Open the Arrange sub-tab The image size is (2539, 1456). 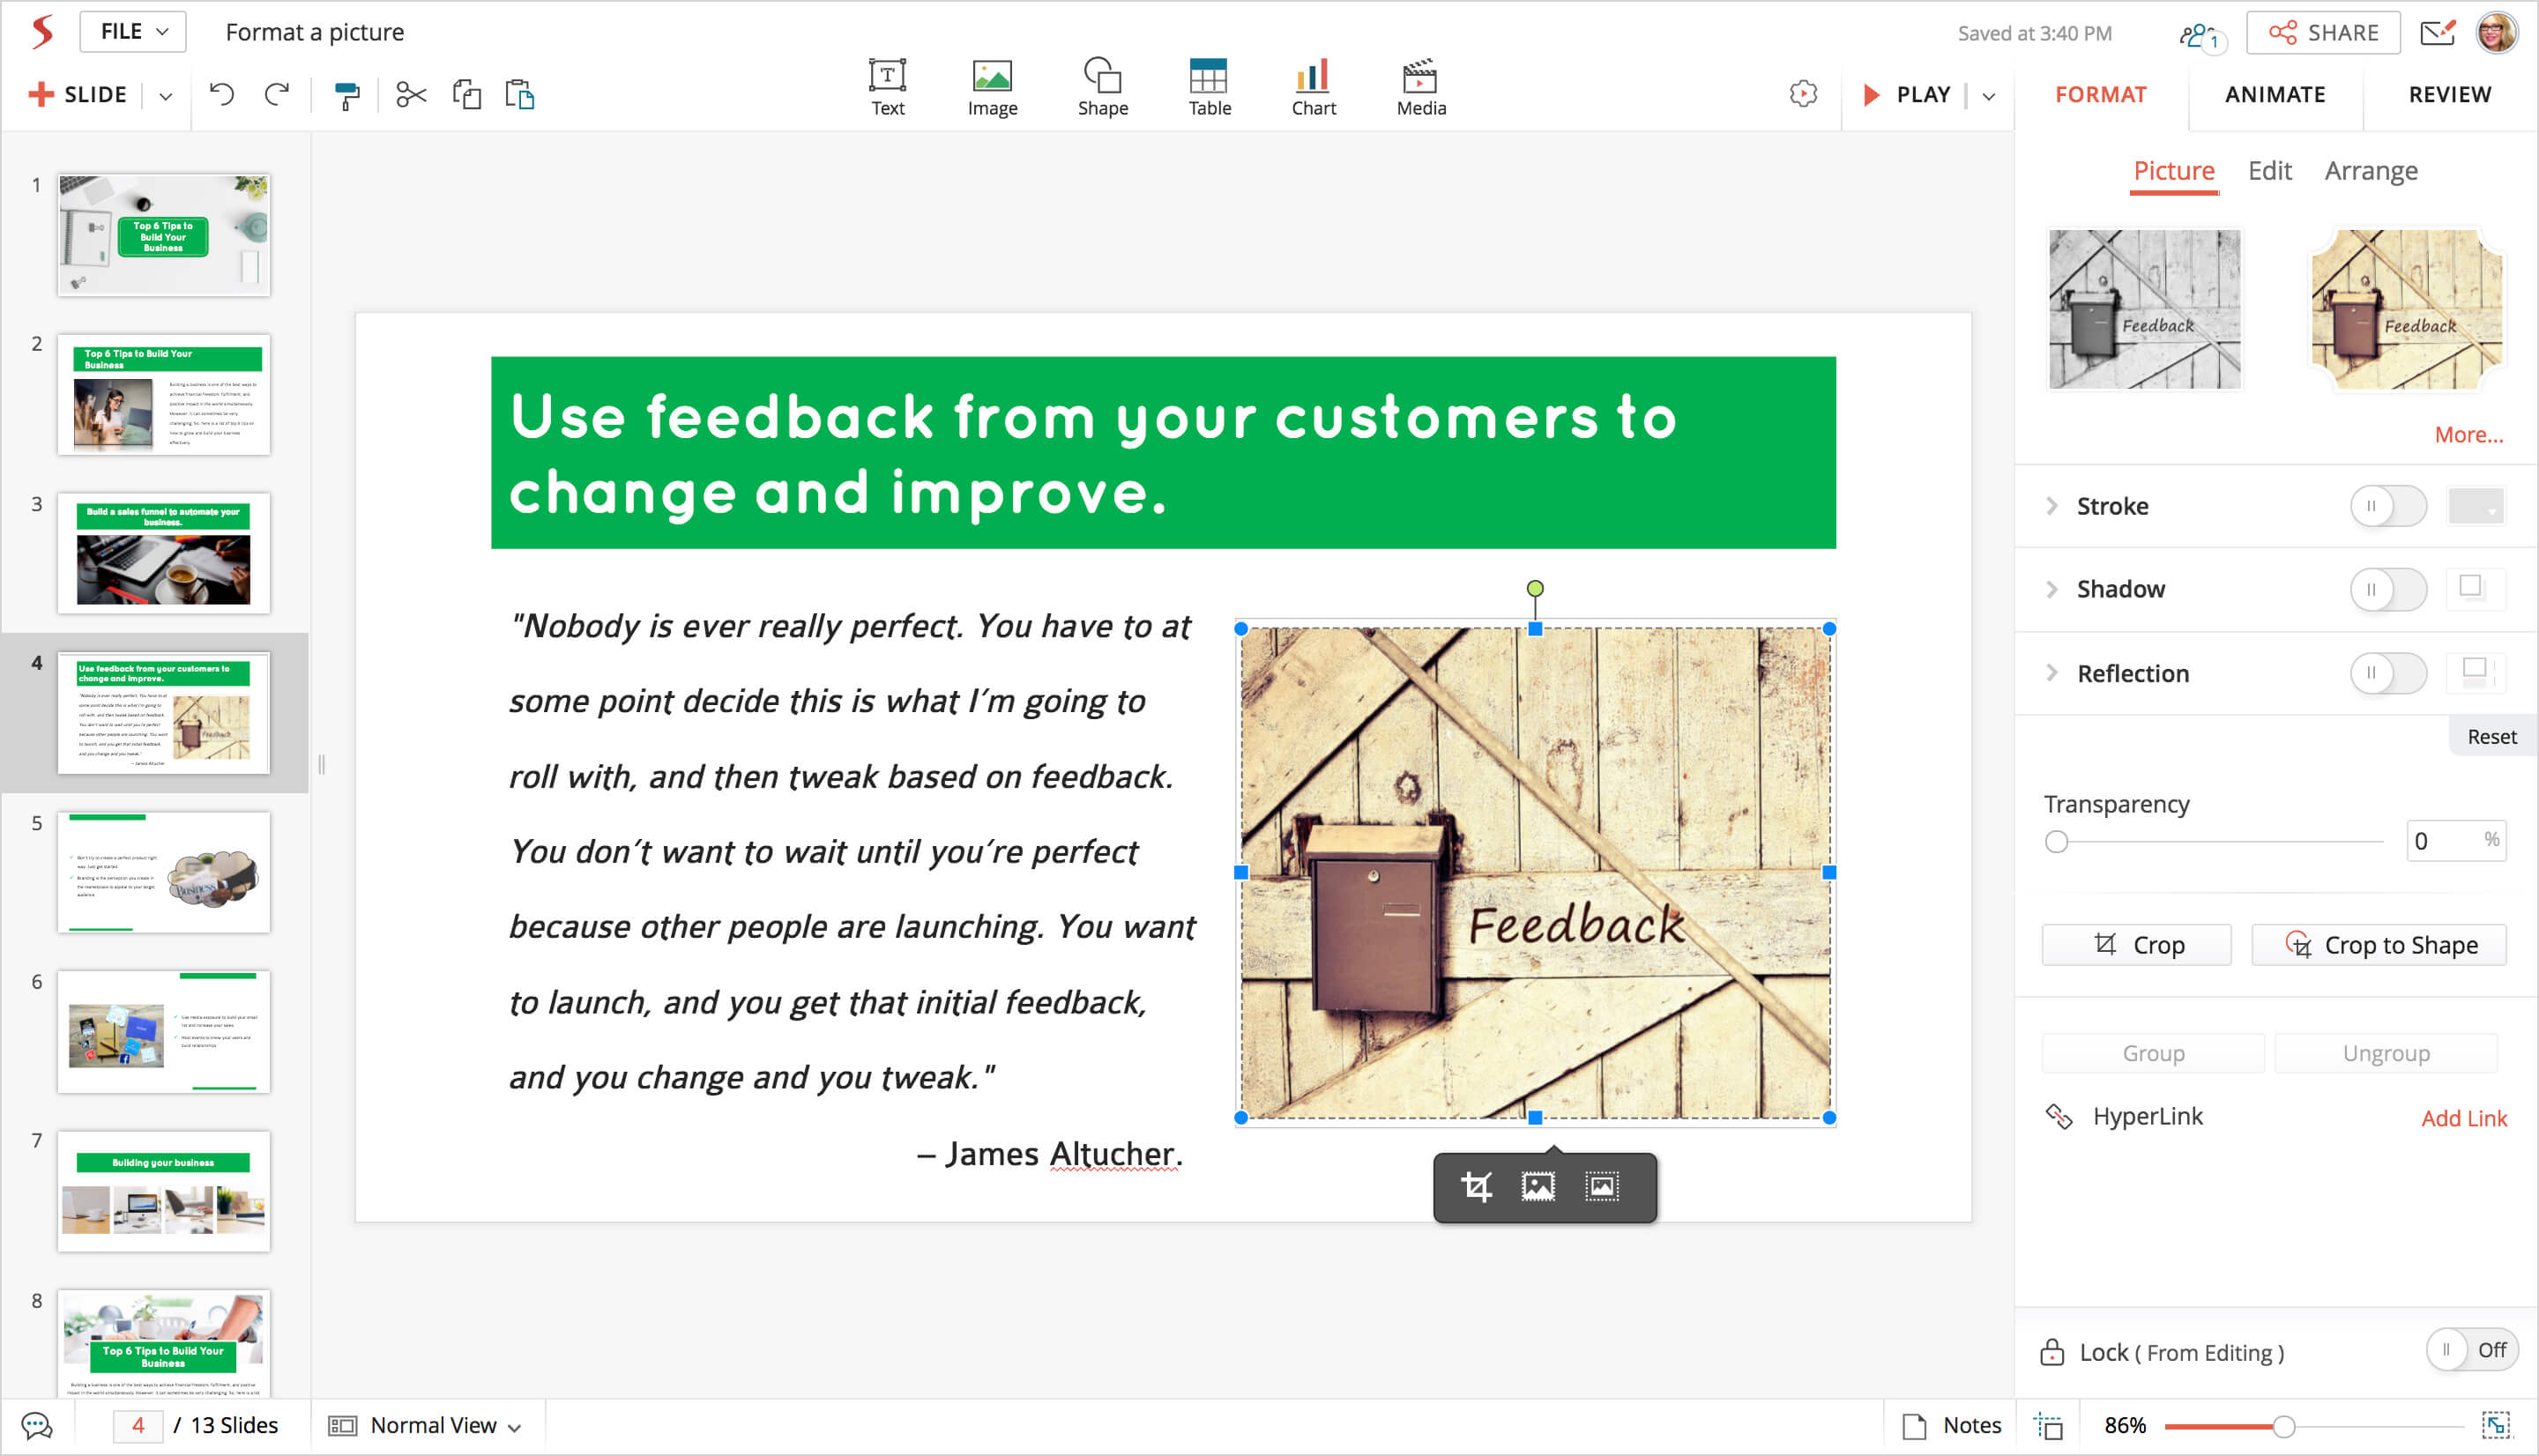point(2370,171)
